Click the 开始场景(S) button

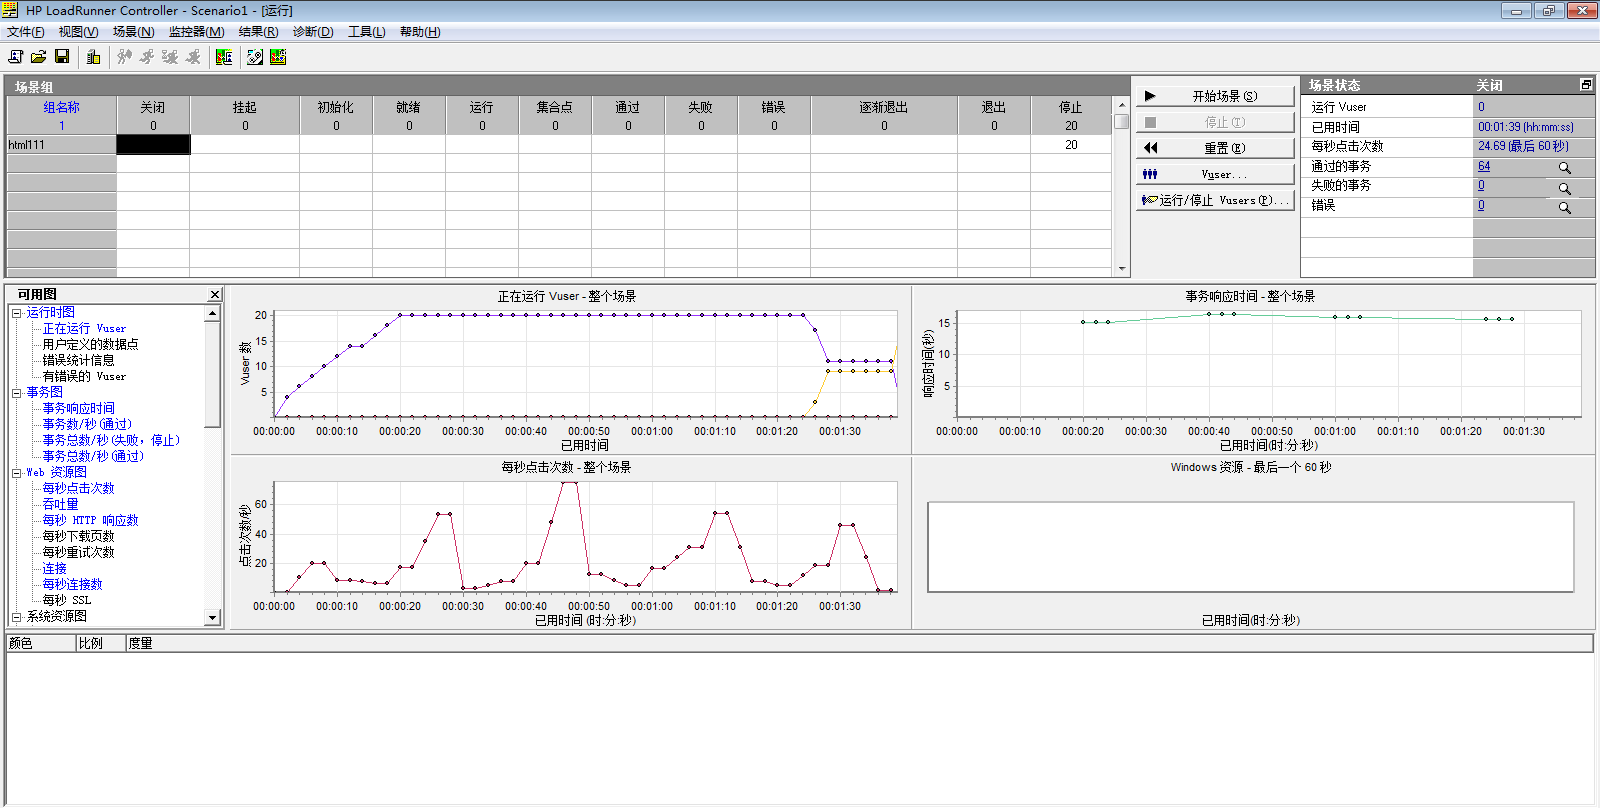point(1215,96)
